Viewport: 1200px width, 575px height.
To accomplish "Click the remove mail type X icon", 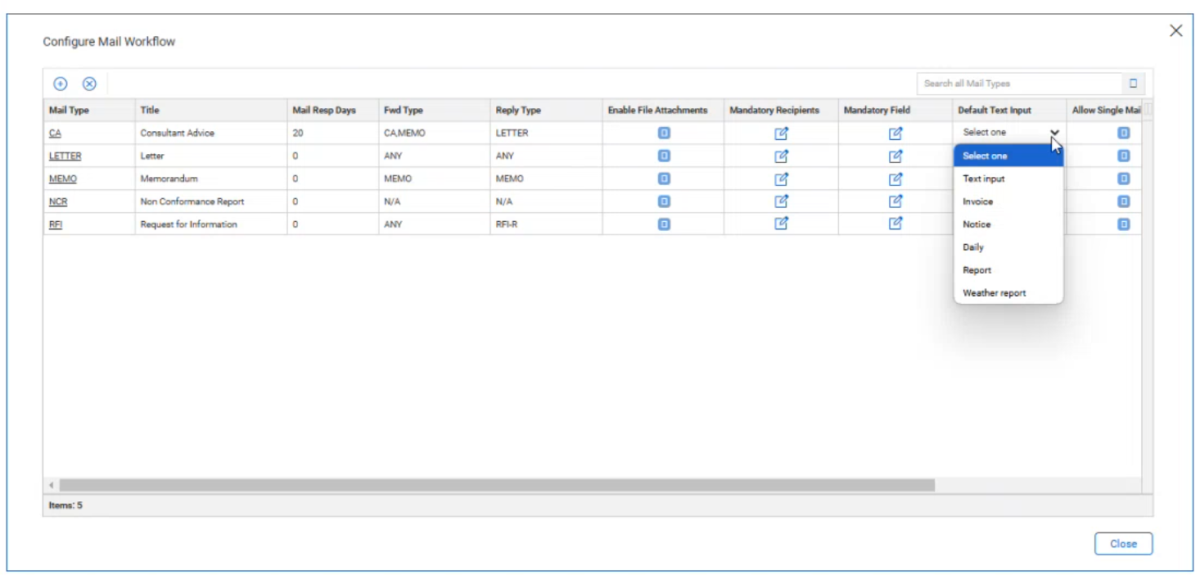I will point(89,84).
